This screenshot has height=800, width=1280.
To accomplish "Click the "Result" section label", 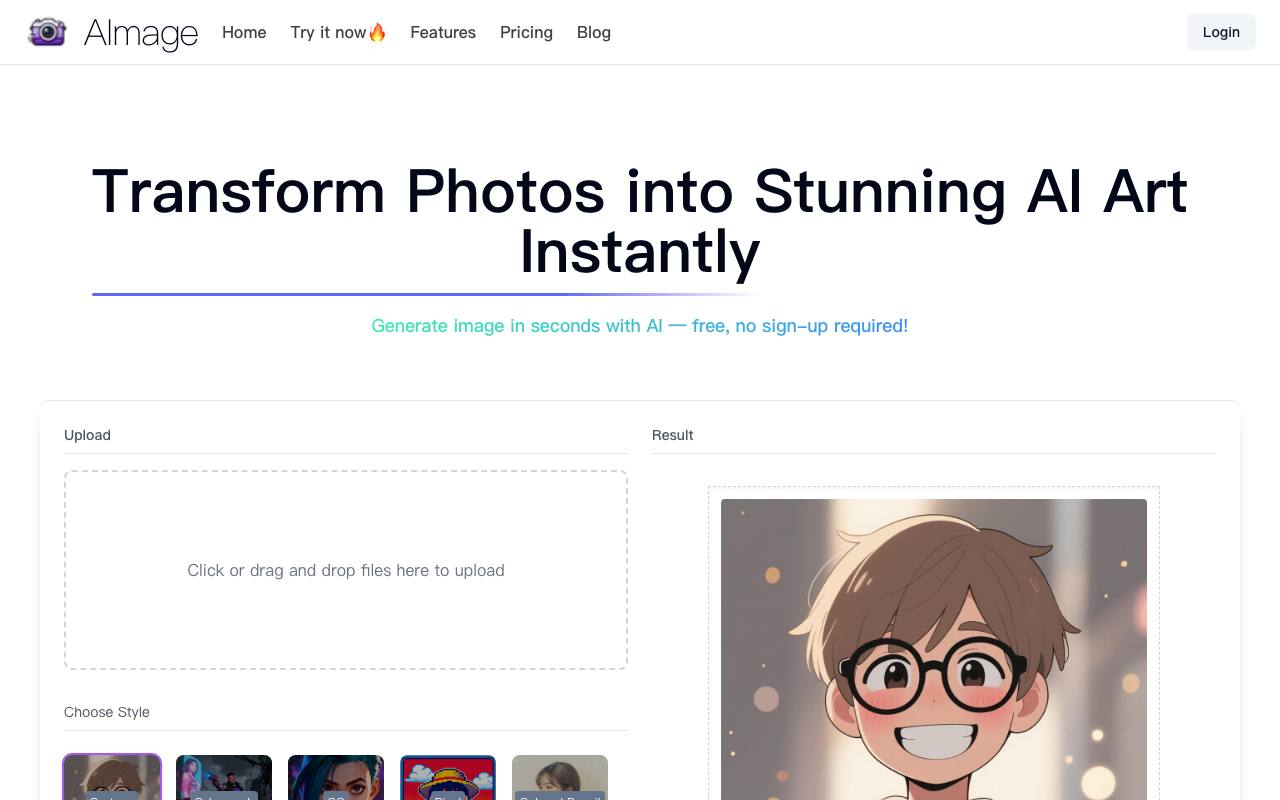I will pos(672,435).
